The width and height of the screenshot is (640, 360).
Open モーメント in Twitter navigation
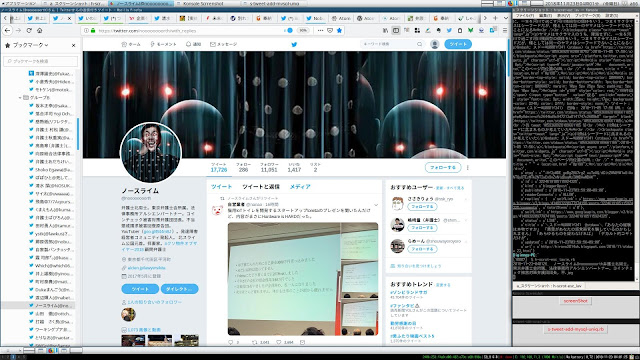tap(163, 44)
